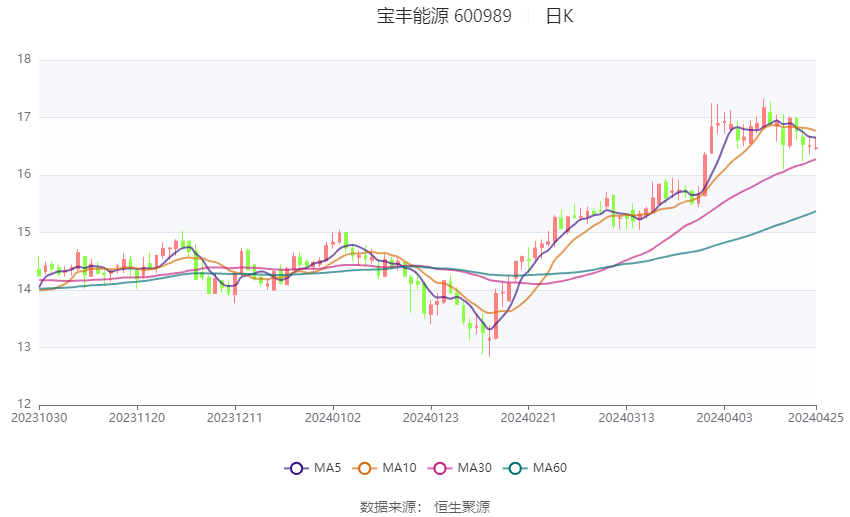Click the x-axis date 20231211
The width and height of the screenshot is (850, 517).
pos(235,418)
